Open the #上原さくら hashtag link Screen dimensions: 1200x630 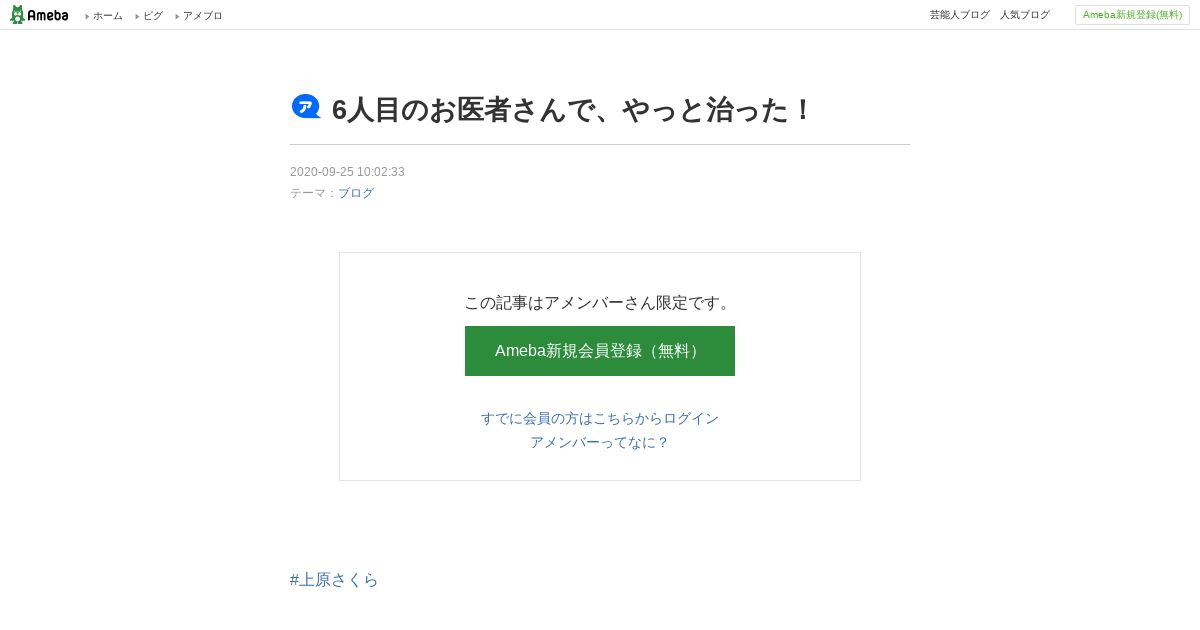click(334, 580)
